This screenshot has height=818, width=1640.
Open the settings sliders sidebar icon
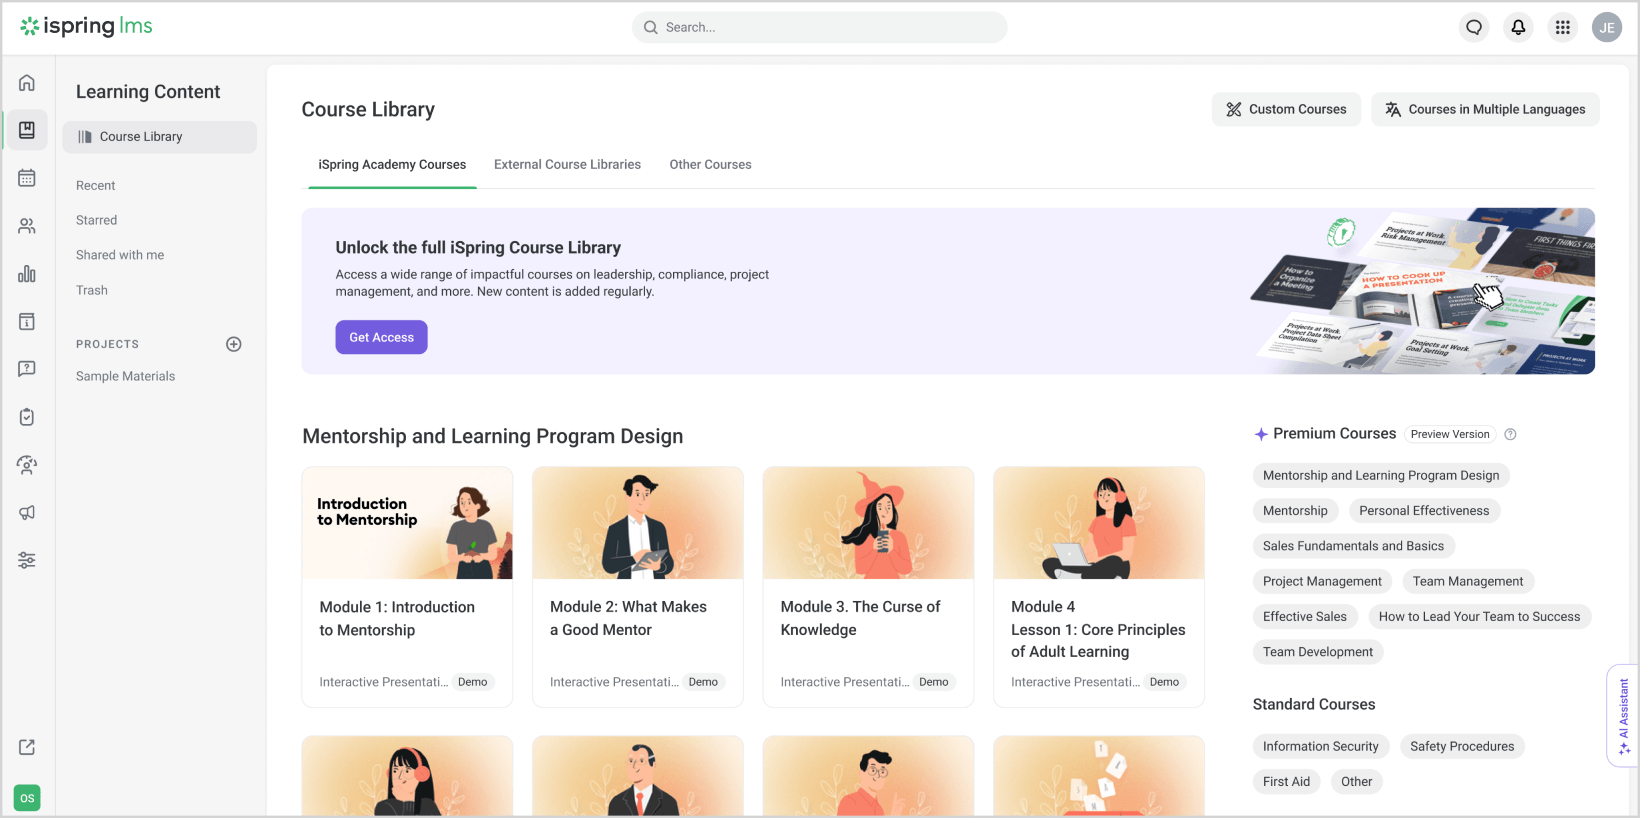27,560
